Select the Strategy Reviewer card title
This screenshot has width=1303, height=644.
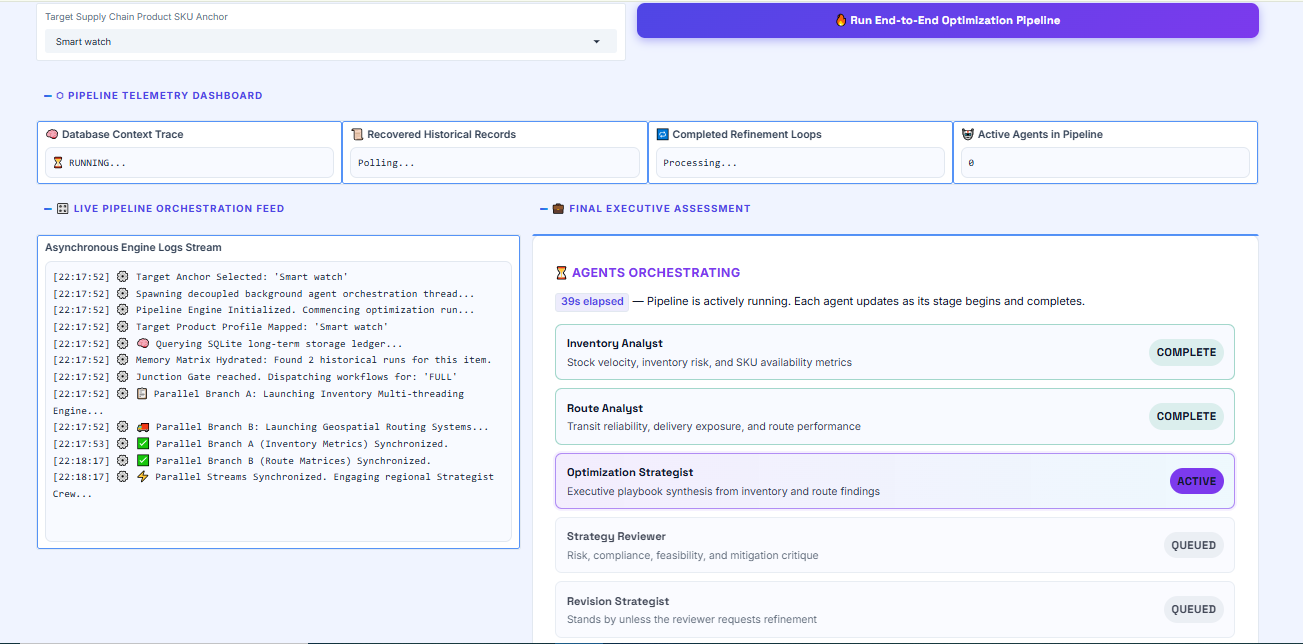click(x=616, y=536)
